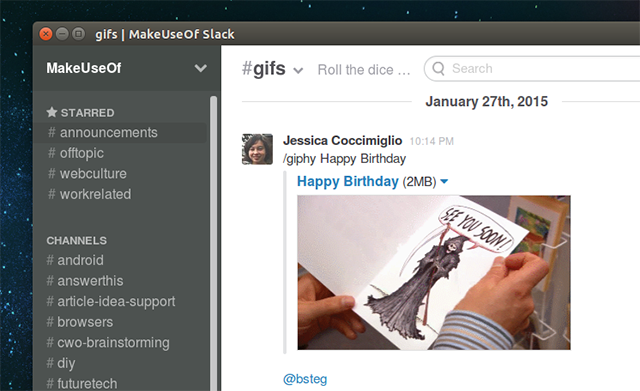This screenshot has width=640, height=391.
Task: Collapse the Happy Birthday GIF preview arrow
Action: click(444, 181)
